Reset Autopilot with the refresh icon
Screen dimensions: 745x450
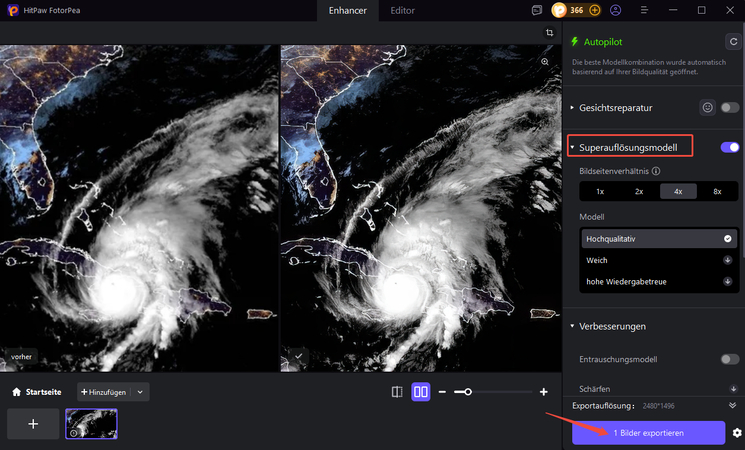point(734,43)
